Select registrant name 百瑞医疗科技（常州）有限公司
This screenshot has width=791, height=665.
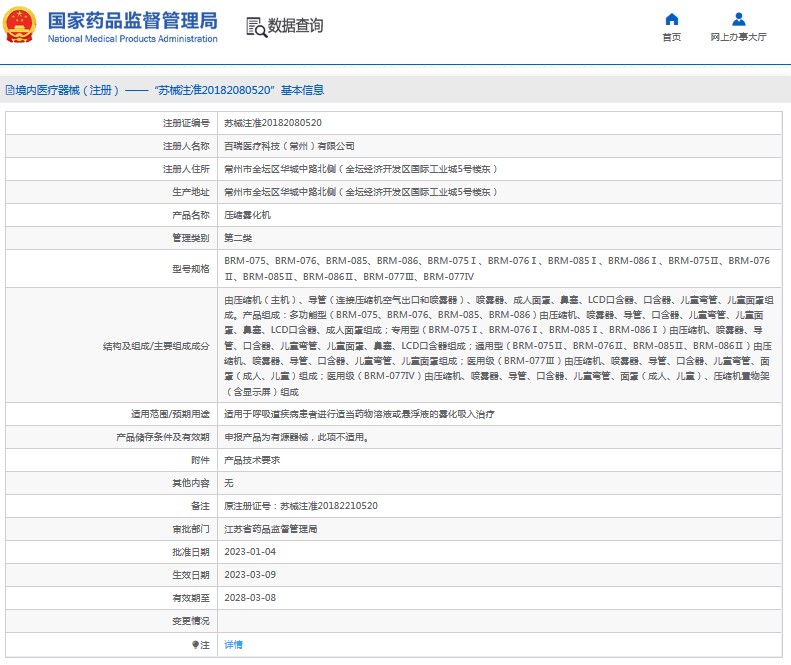tap(289, 146)
